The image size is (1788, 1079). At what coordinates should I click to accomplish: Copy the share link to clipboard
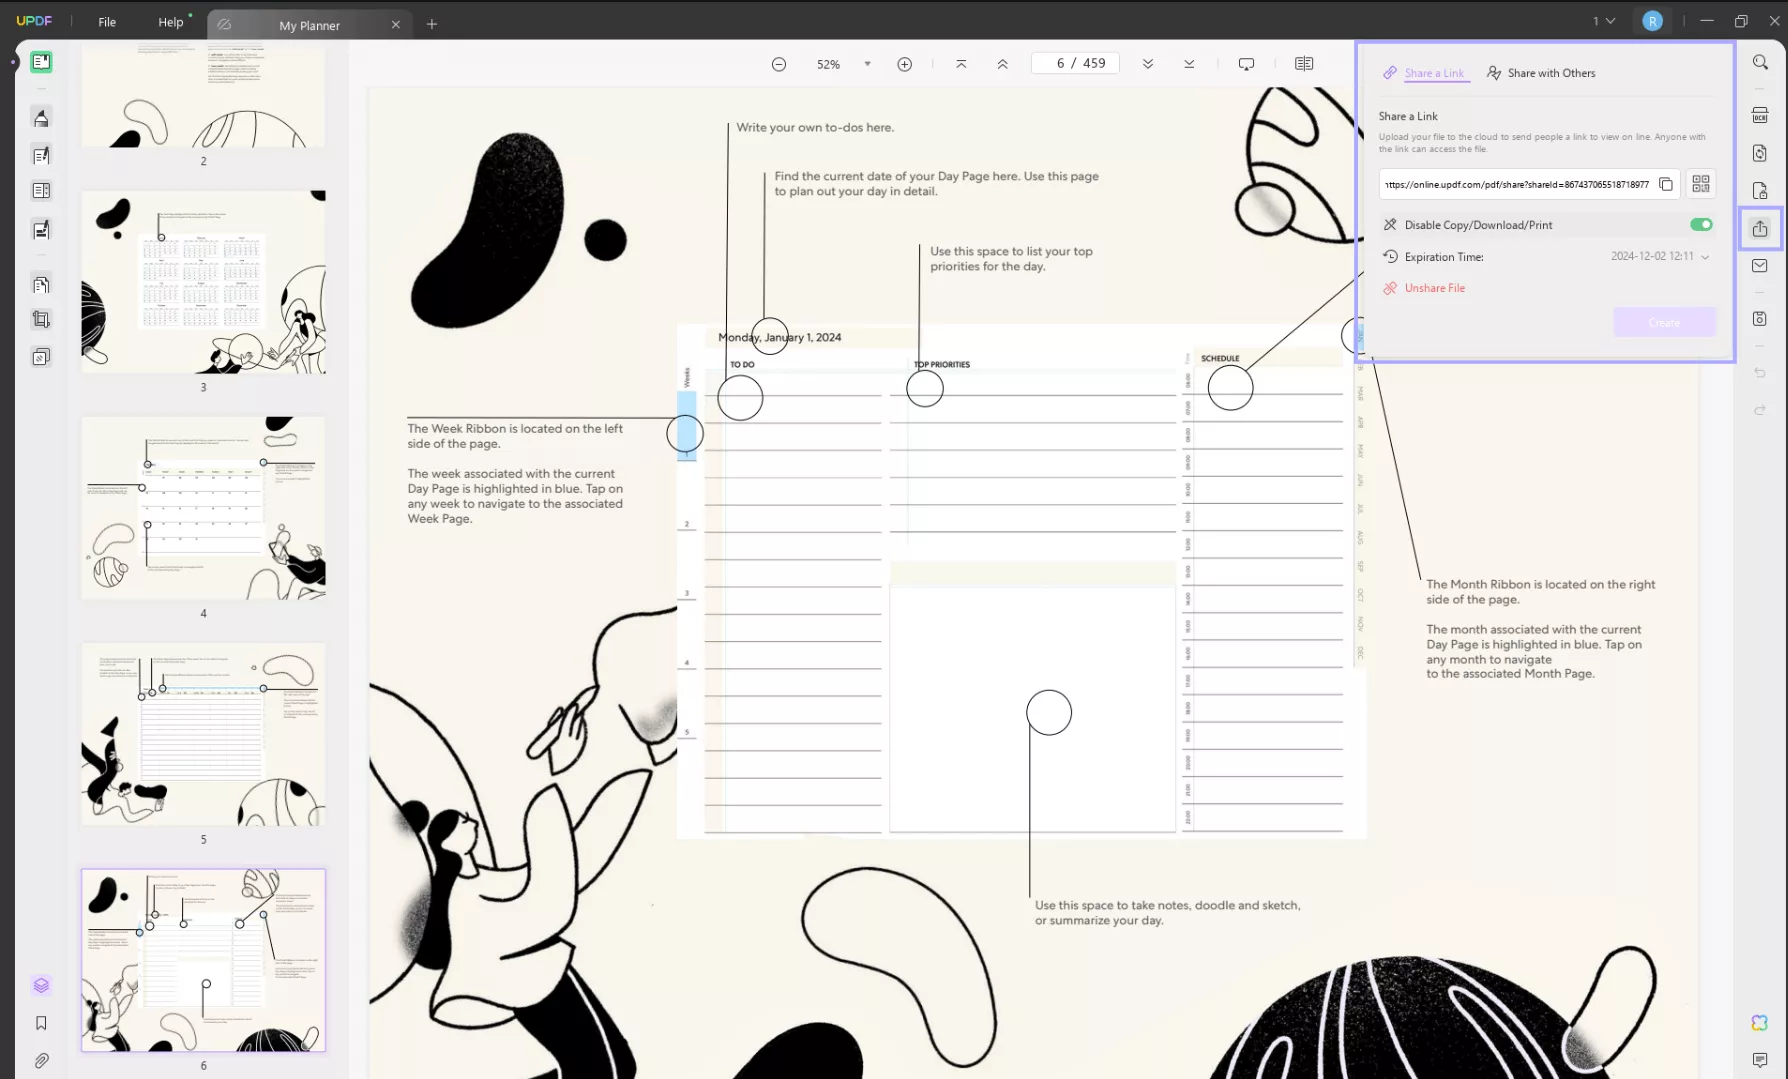pyautogui.click(x=1666, y=184)
